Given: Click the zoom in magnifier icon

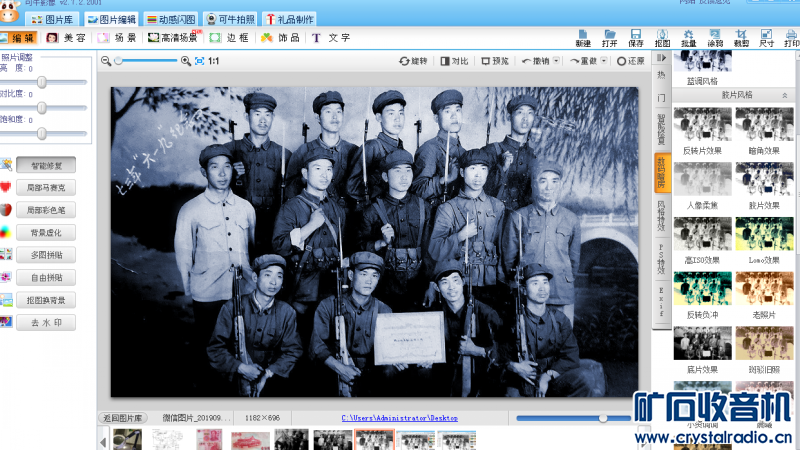Looking at the screenshot, I should [x=186, y=61].
